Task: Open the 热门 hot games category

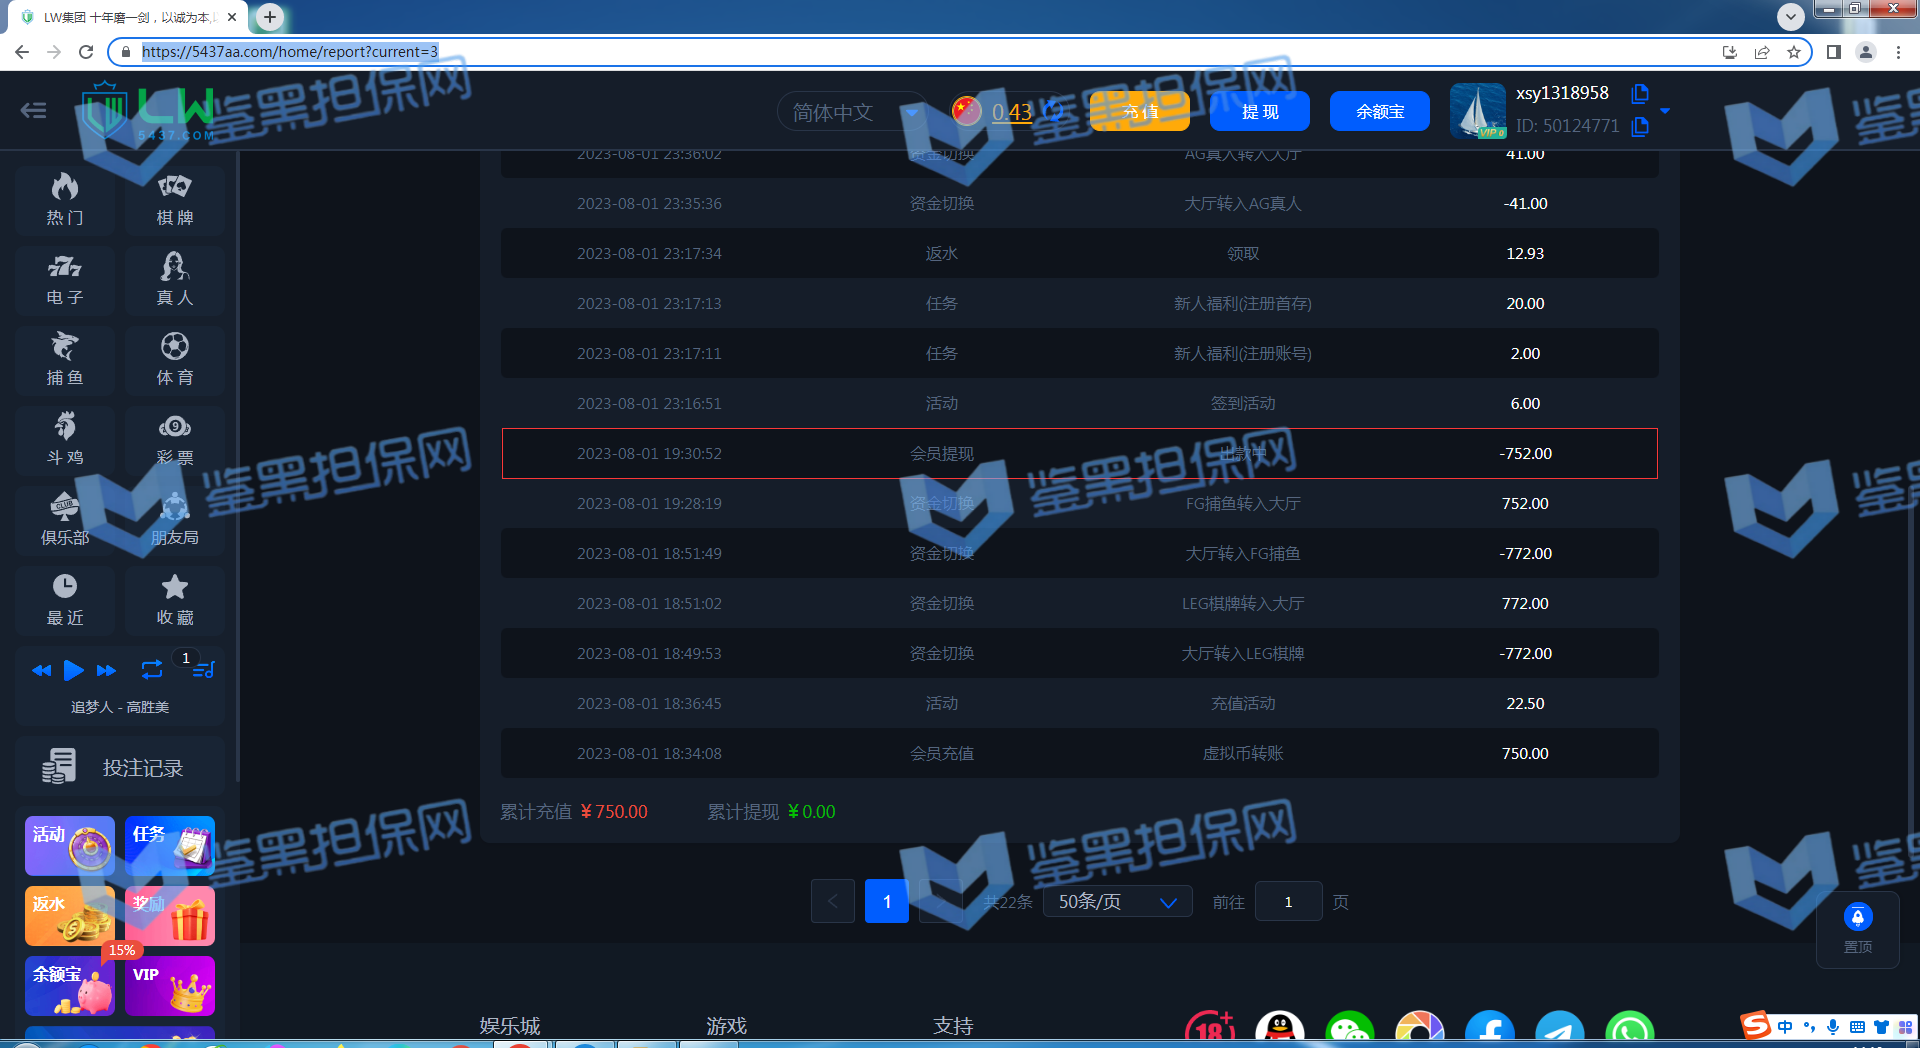Action: coord(65,199)
